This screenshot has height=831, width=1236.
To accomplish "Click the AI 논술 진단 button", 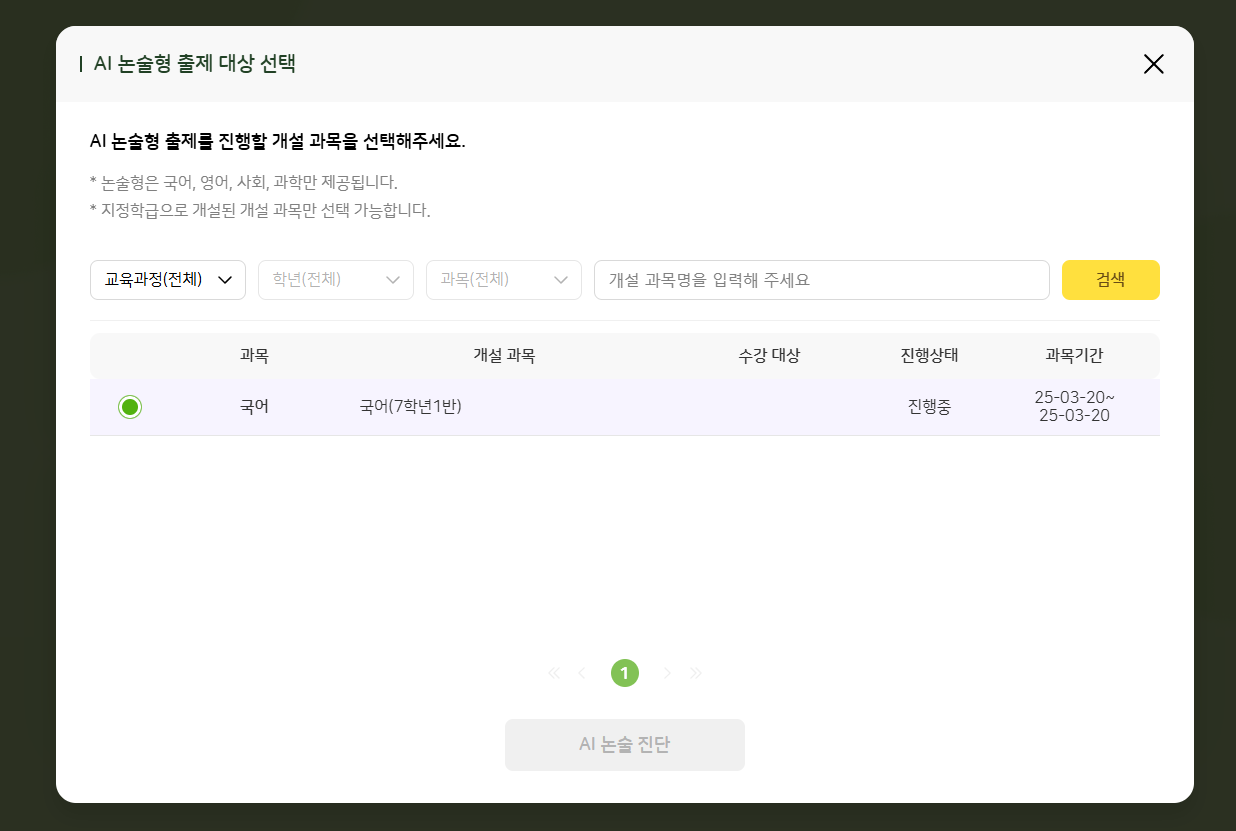I will [x=625, y=745].
